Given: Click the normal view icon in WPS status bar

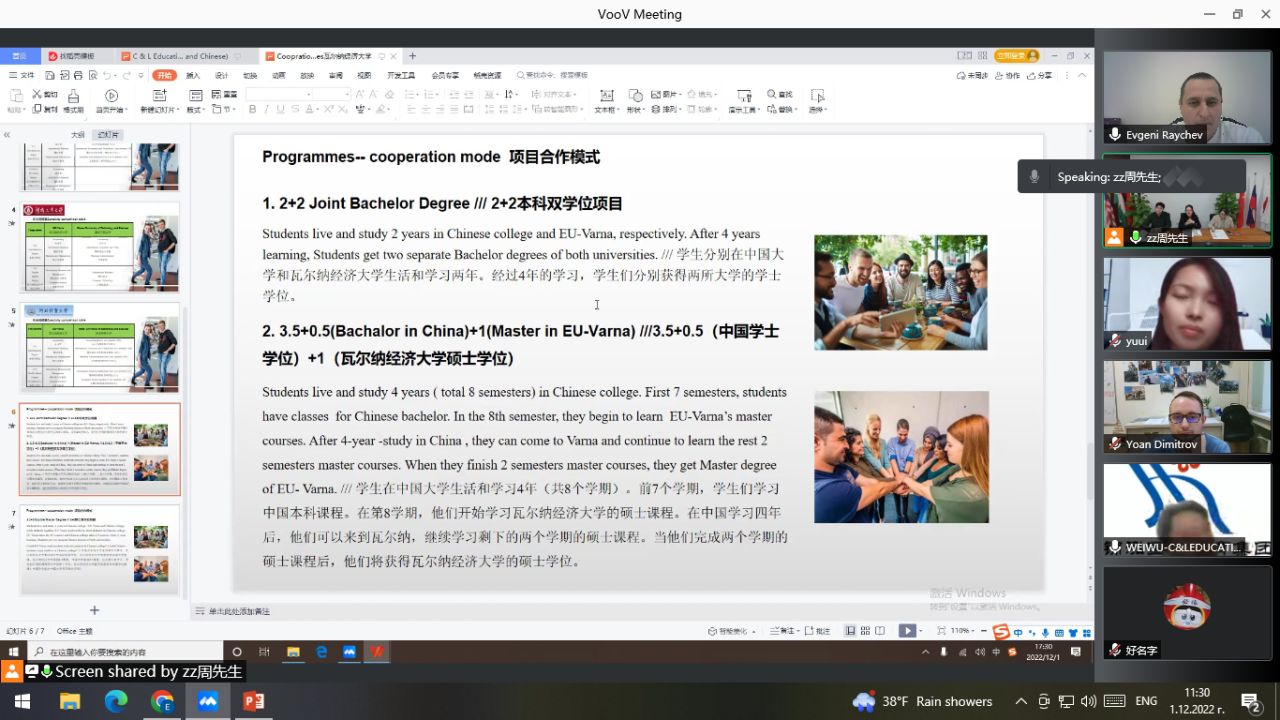Looking at the screenshot, I should point(850,631).
